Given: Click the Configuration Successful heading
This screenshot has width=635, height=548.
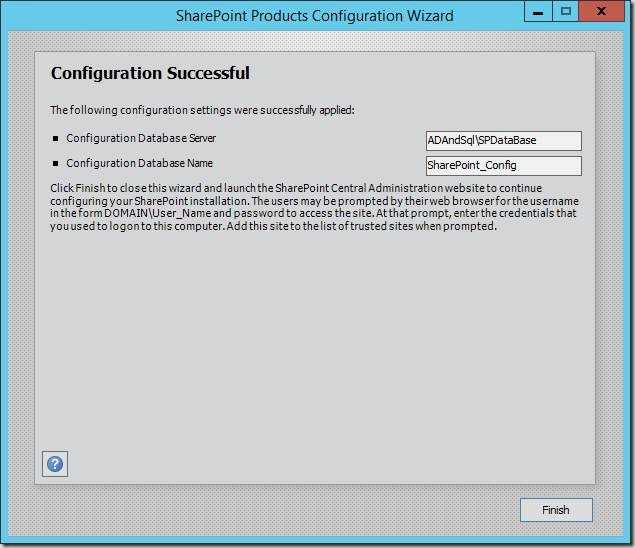Looking at the screenshot, I should click(x=150, y=74).
